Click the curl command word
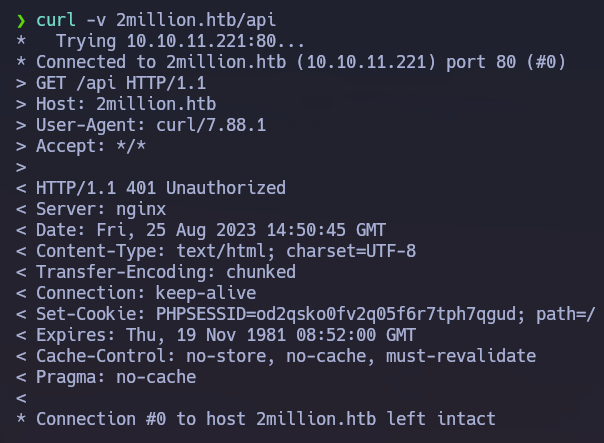Viewport: 604px width, 443px height. click(x=56, y=20)
